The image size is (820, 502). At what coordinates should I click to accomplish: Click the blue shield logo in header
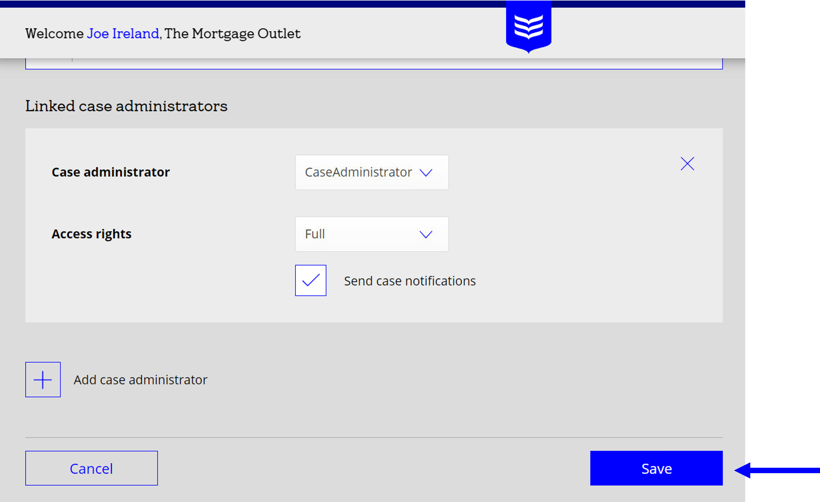(528, 27)
